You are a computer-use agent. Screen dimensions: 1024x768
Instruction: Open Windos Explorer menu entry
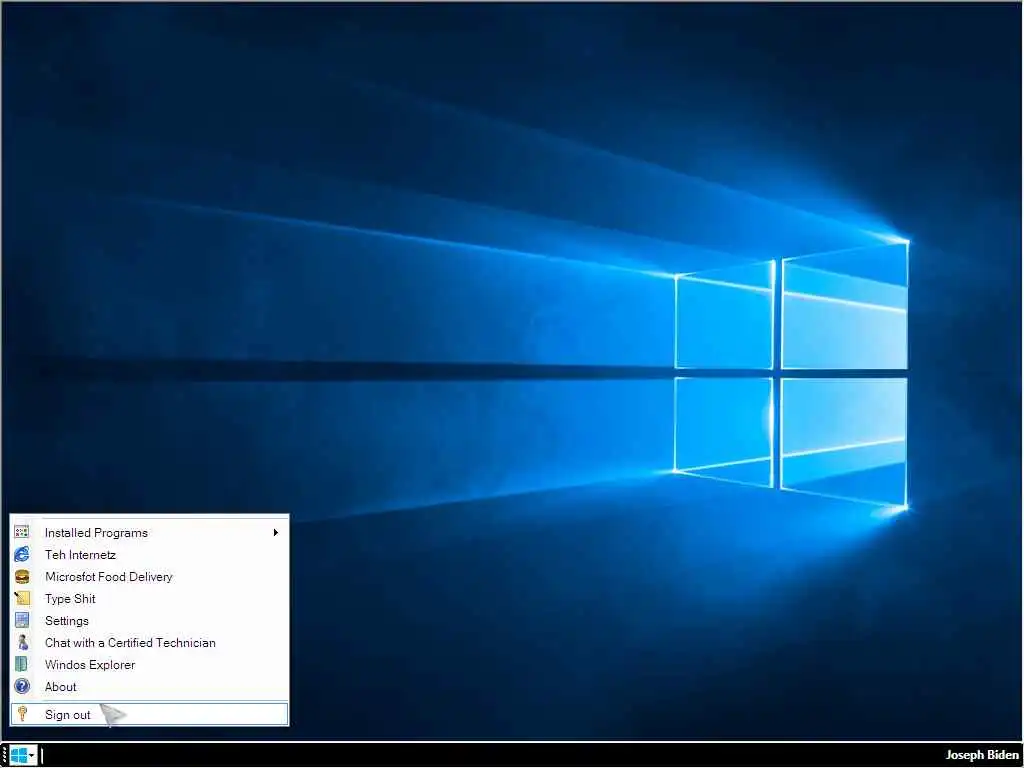point(149,664)
